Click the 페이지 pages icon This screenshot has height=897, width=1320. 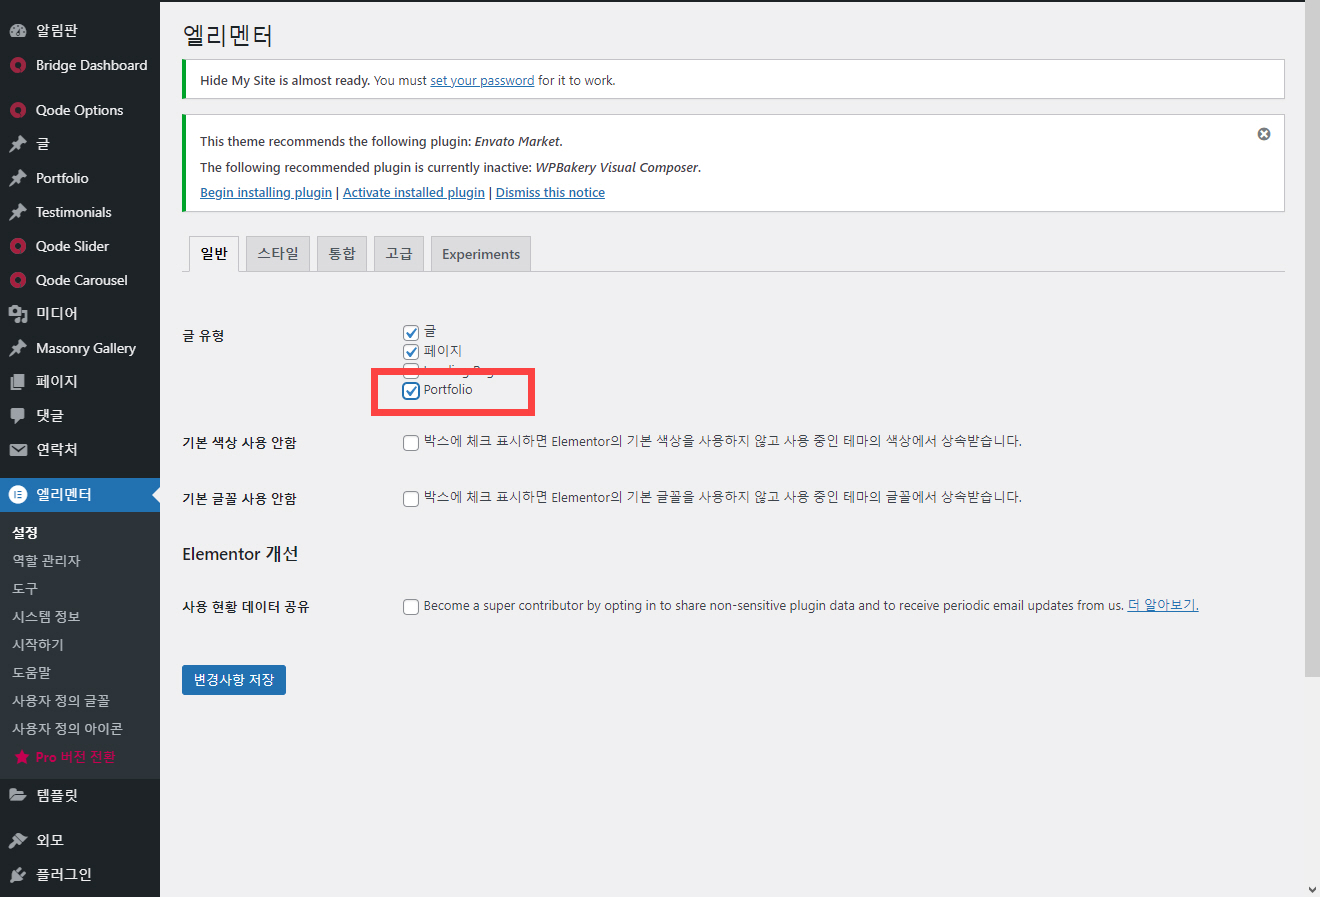coord(18,382)
